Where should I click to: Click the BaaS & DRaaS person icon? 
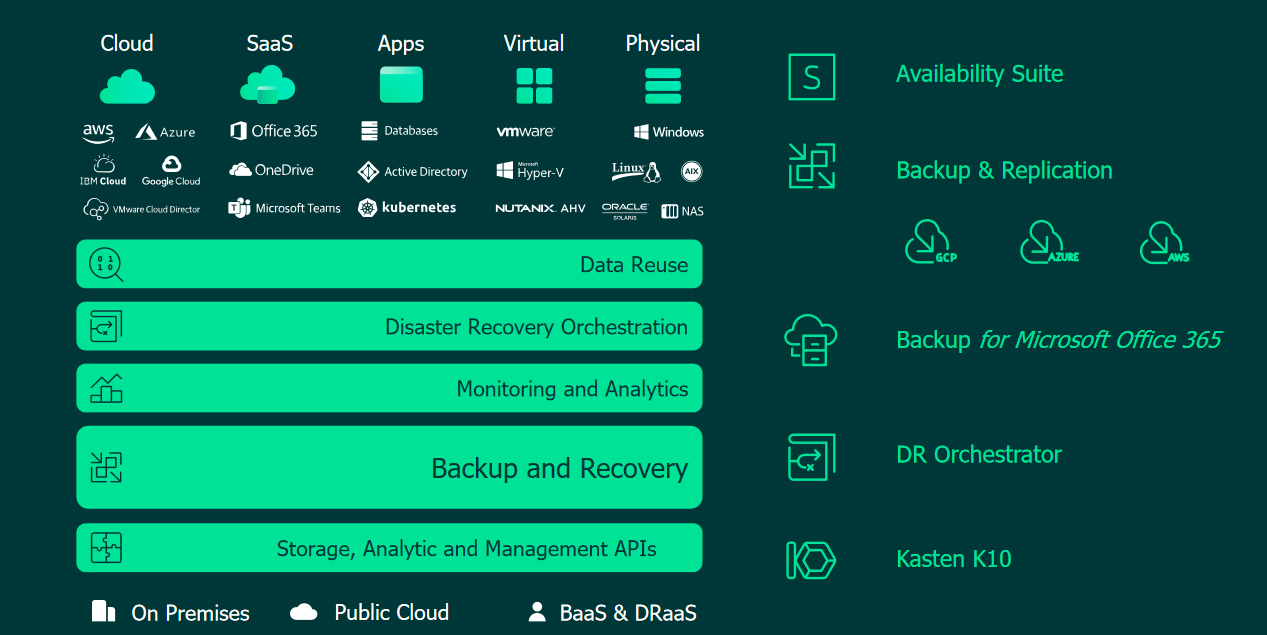[538, 612]
